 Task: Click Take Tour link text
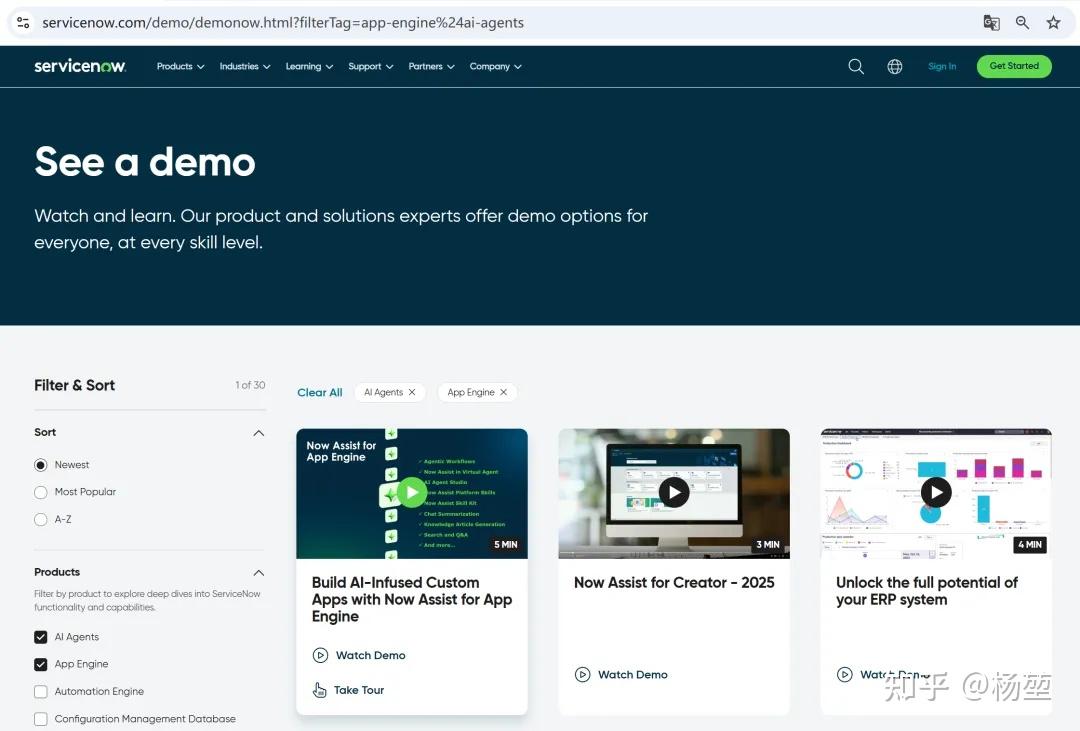tap(359, 690)
